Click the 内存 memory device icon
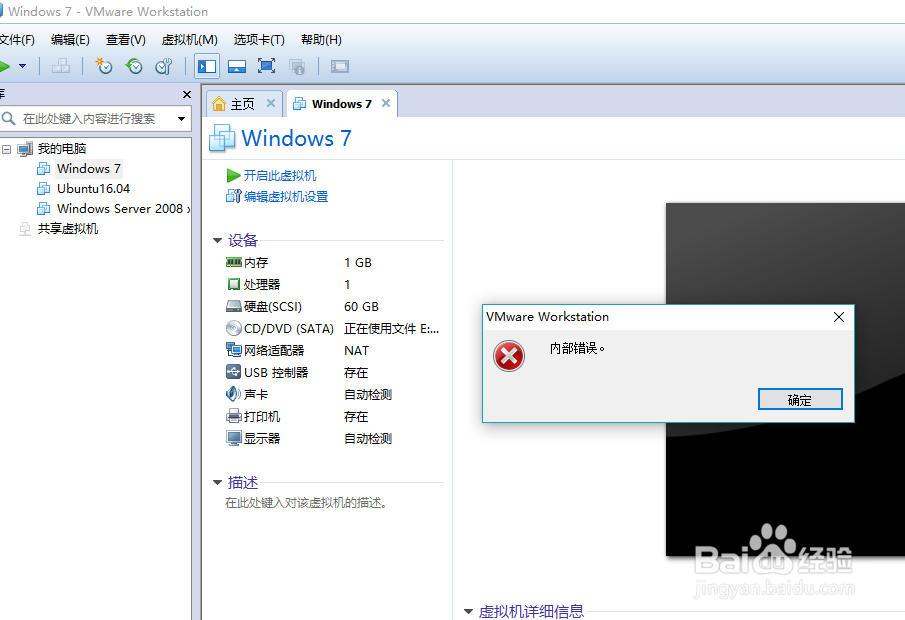This screenshot has height=620, width=905. click(233, 263)
